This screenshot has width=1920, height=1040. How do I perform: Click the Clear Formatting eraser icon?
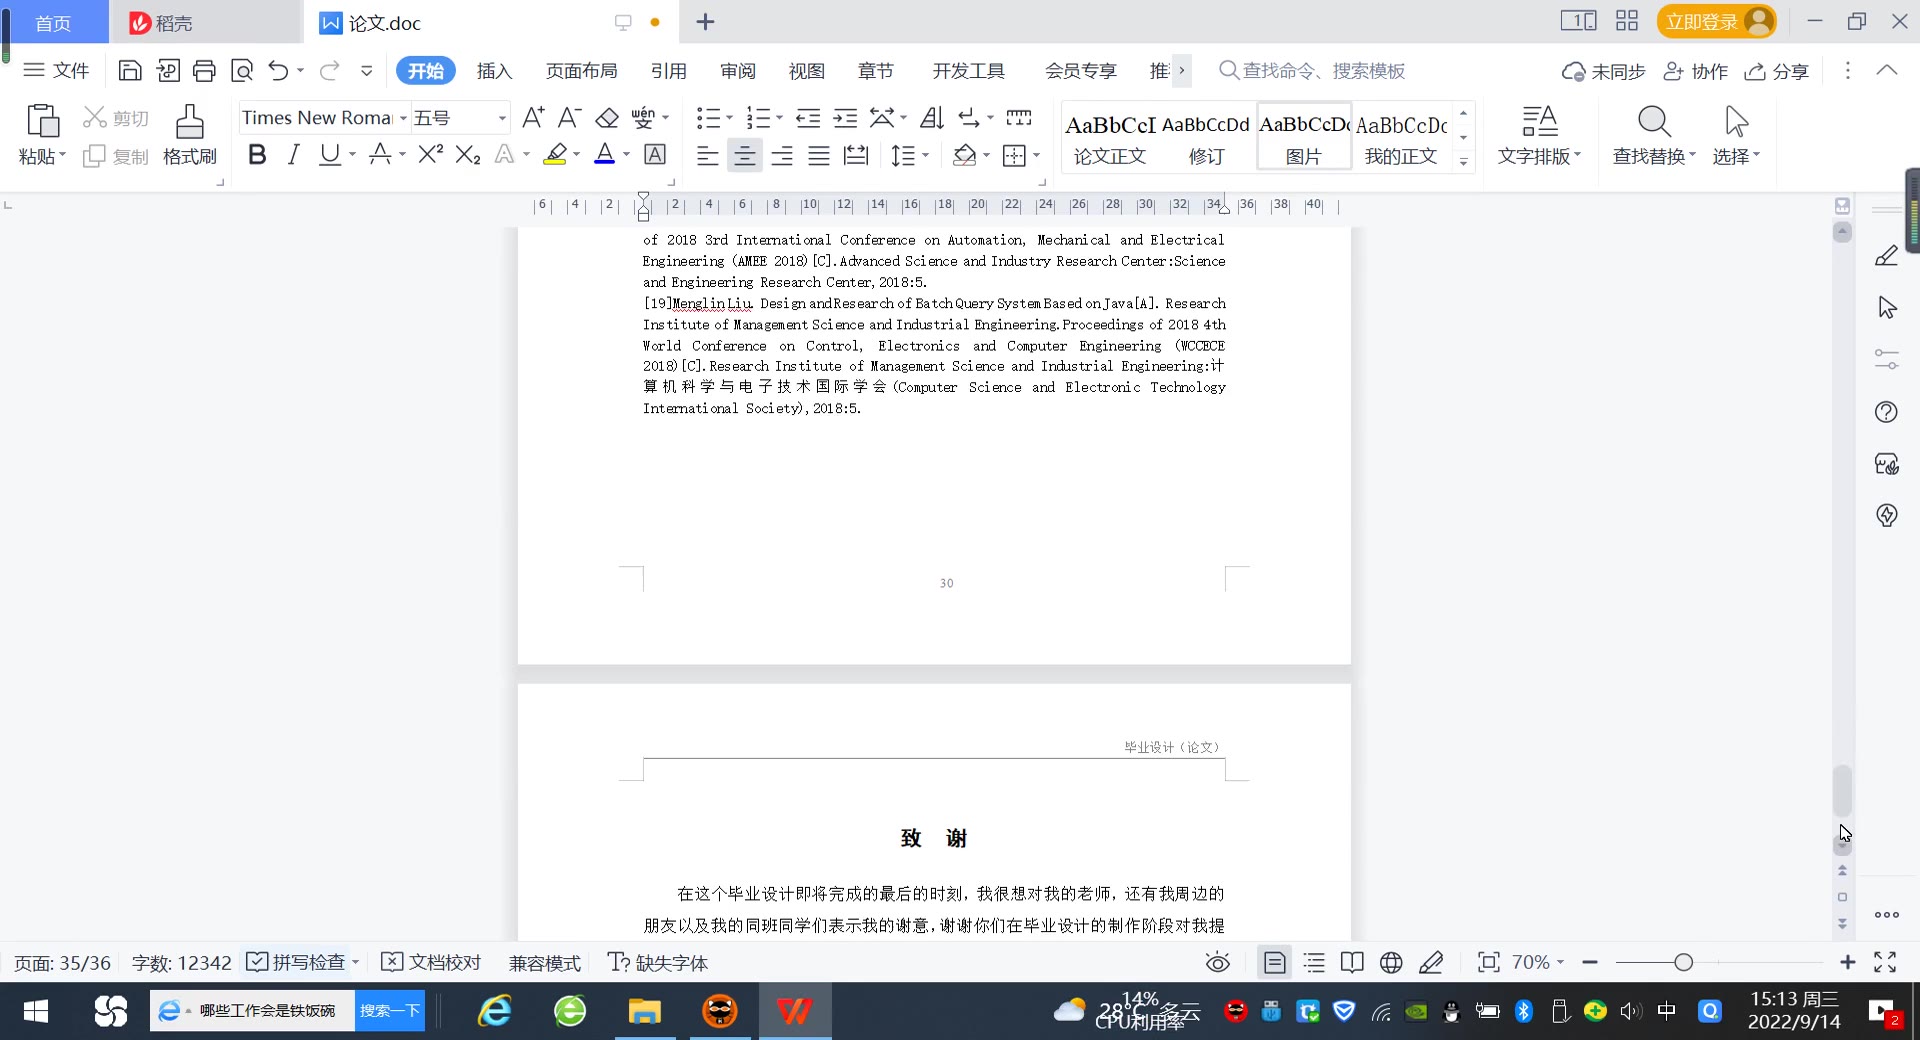[x=607, y=118]
